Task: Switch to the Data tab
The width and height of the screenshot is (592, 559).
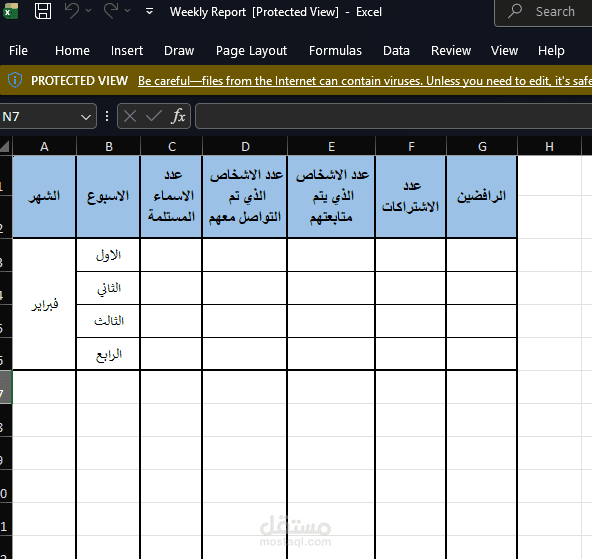Action: [396, 51]
